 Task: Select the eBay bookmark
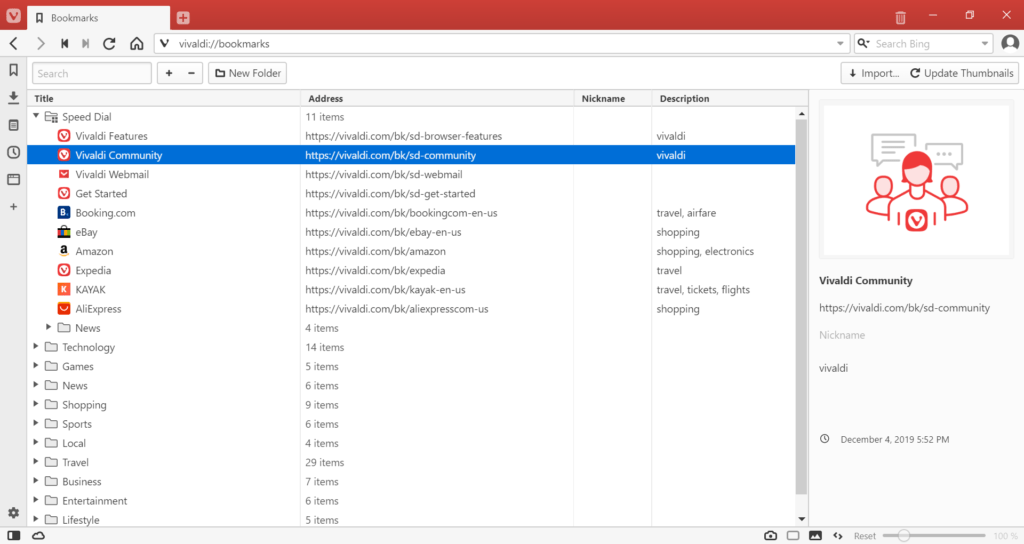tap(411, 232)
